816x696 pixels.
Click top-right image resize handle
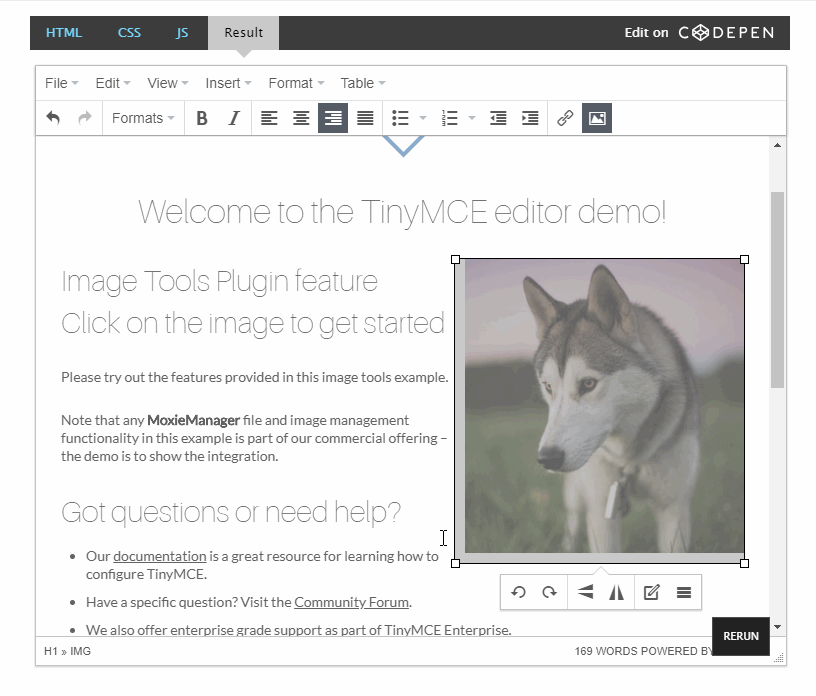[745, 259]
